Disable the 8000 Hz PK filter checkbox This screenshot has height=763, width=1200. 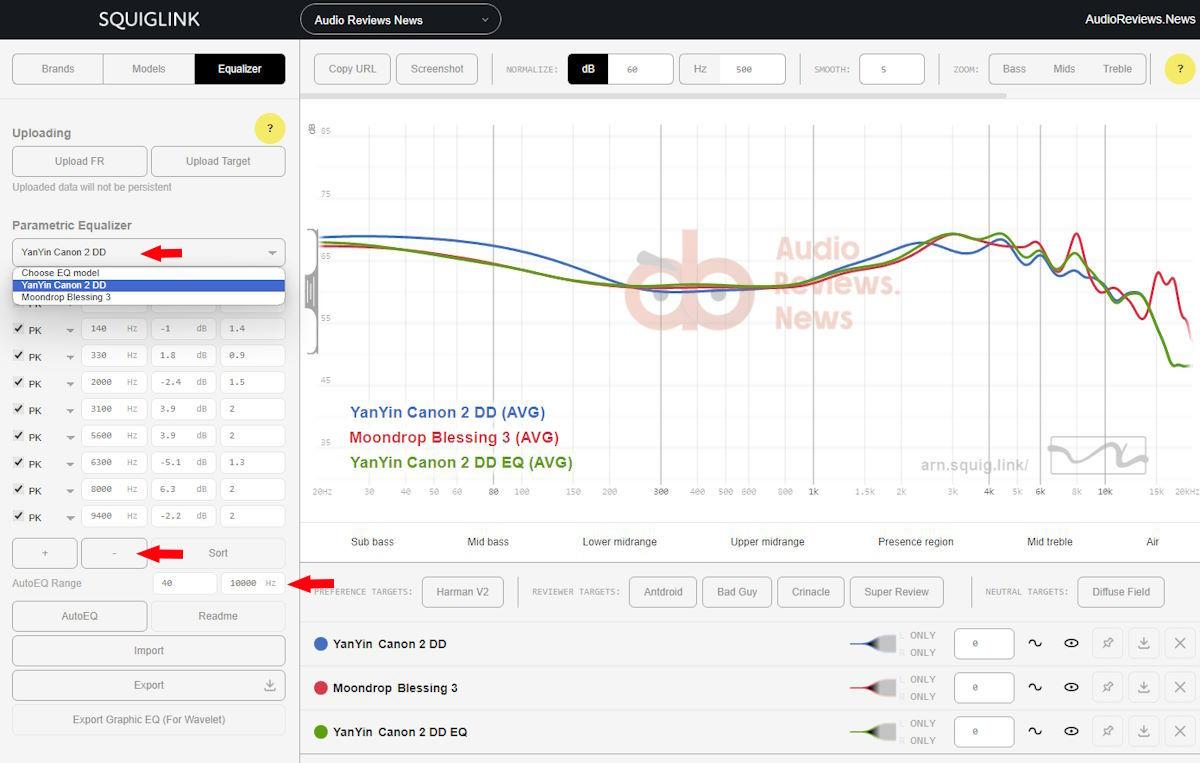point(19,490)
